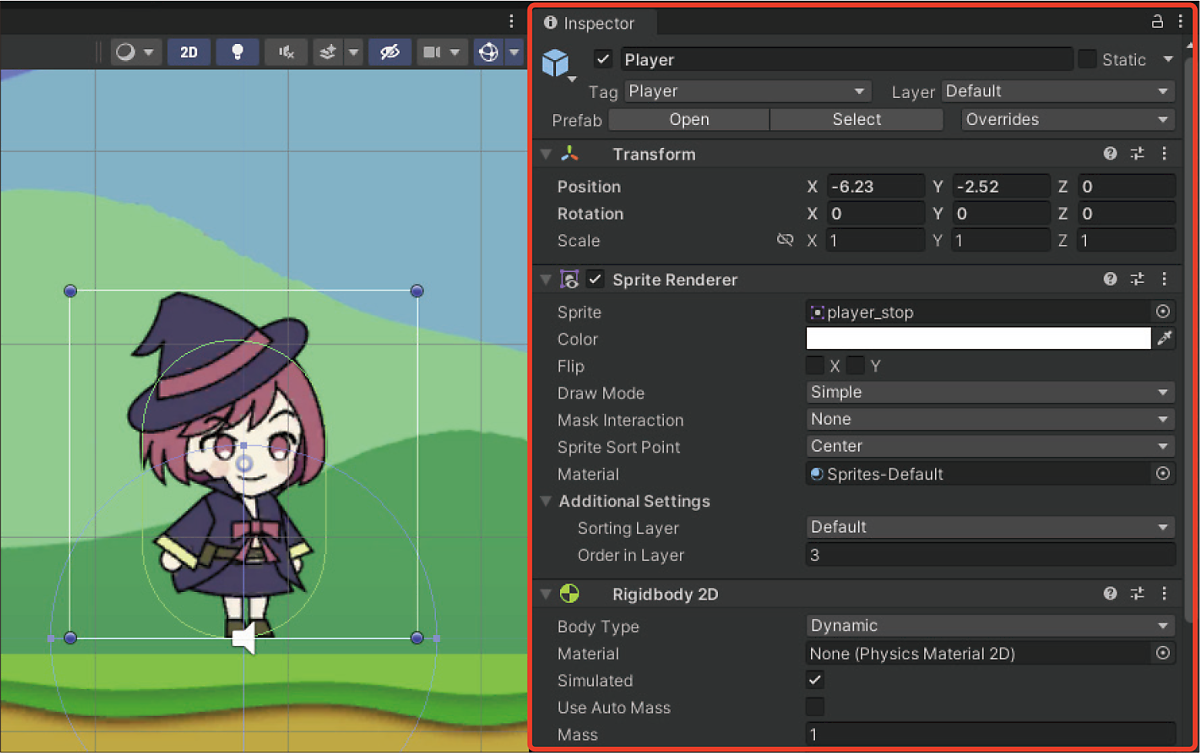Open material picker for Sprites-Default
The width and height of the screenshot is (1200, 753).
(x=1163, y=474)
